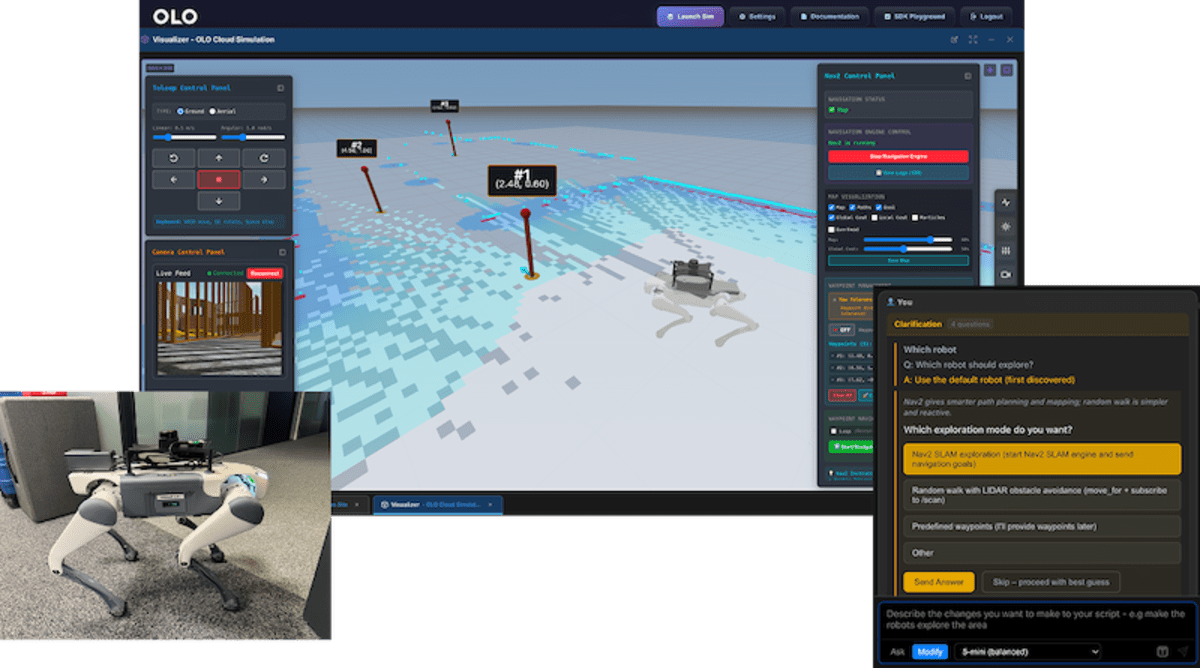This screenshot has height=668, width=1200.
Task: Stop robot with red center button
Action: 218,179
